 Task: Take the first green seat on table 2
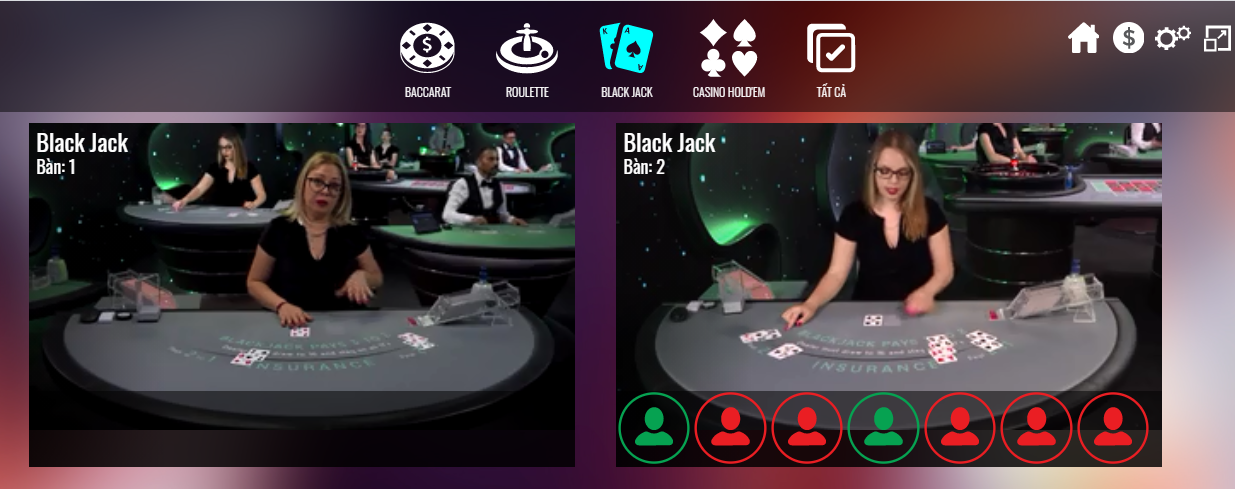click(x=654, y=428)
